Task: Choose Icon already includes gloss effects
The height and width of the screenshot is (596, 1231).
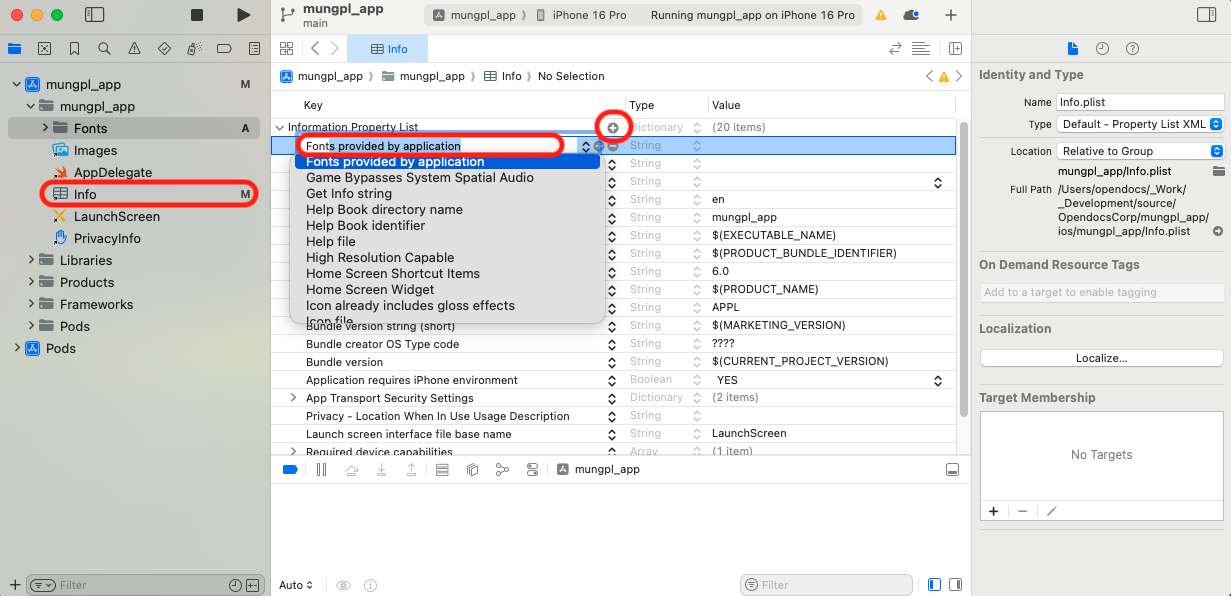Action: pos(410,306)
